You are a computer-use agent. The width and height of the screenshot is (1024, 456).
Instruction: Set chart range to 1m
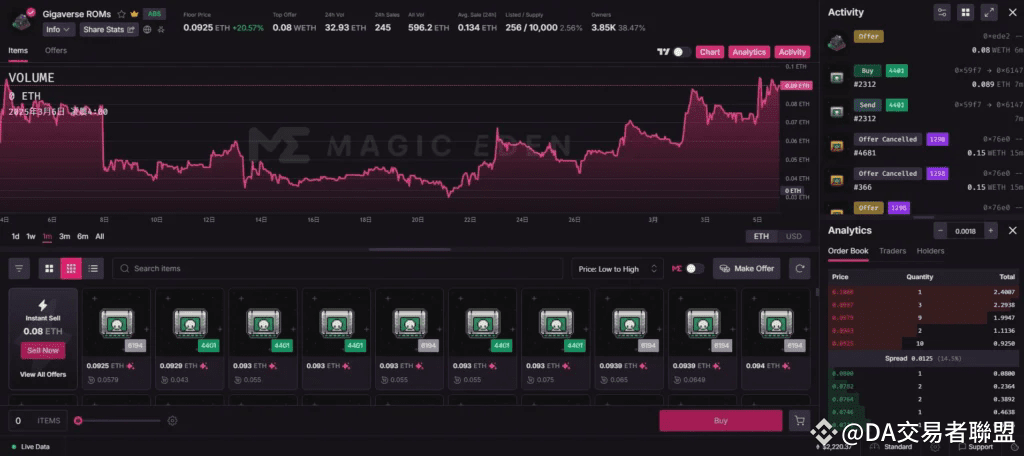[x=47, y=236]
